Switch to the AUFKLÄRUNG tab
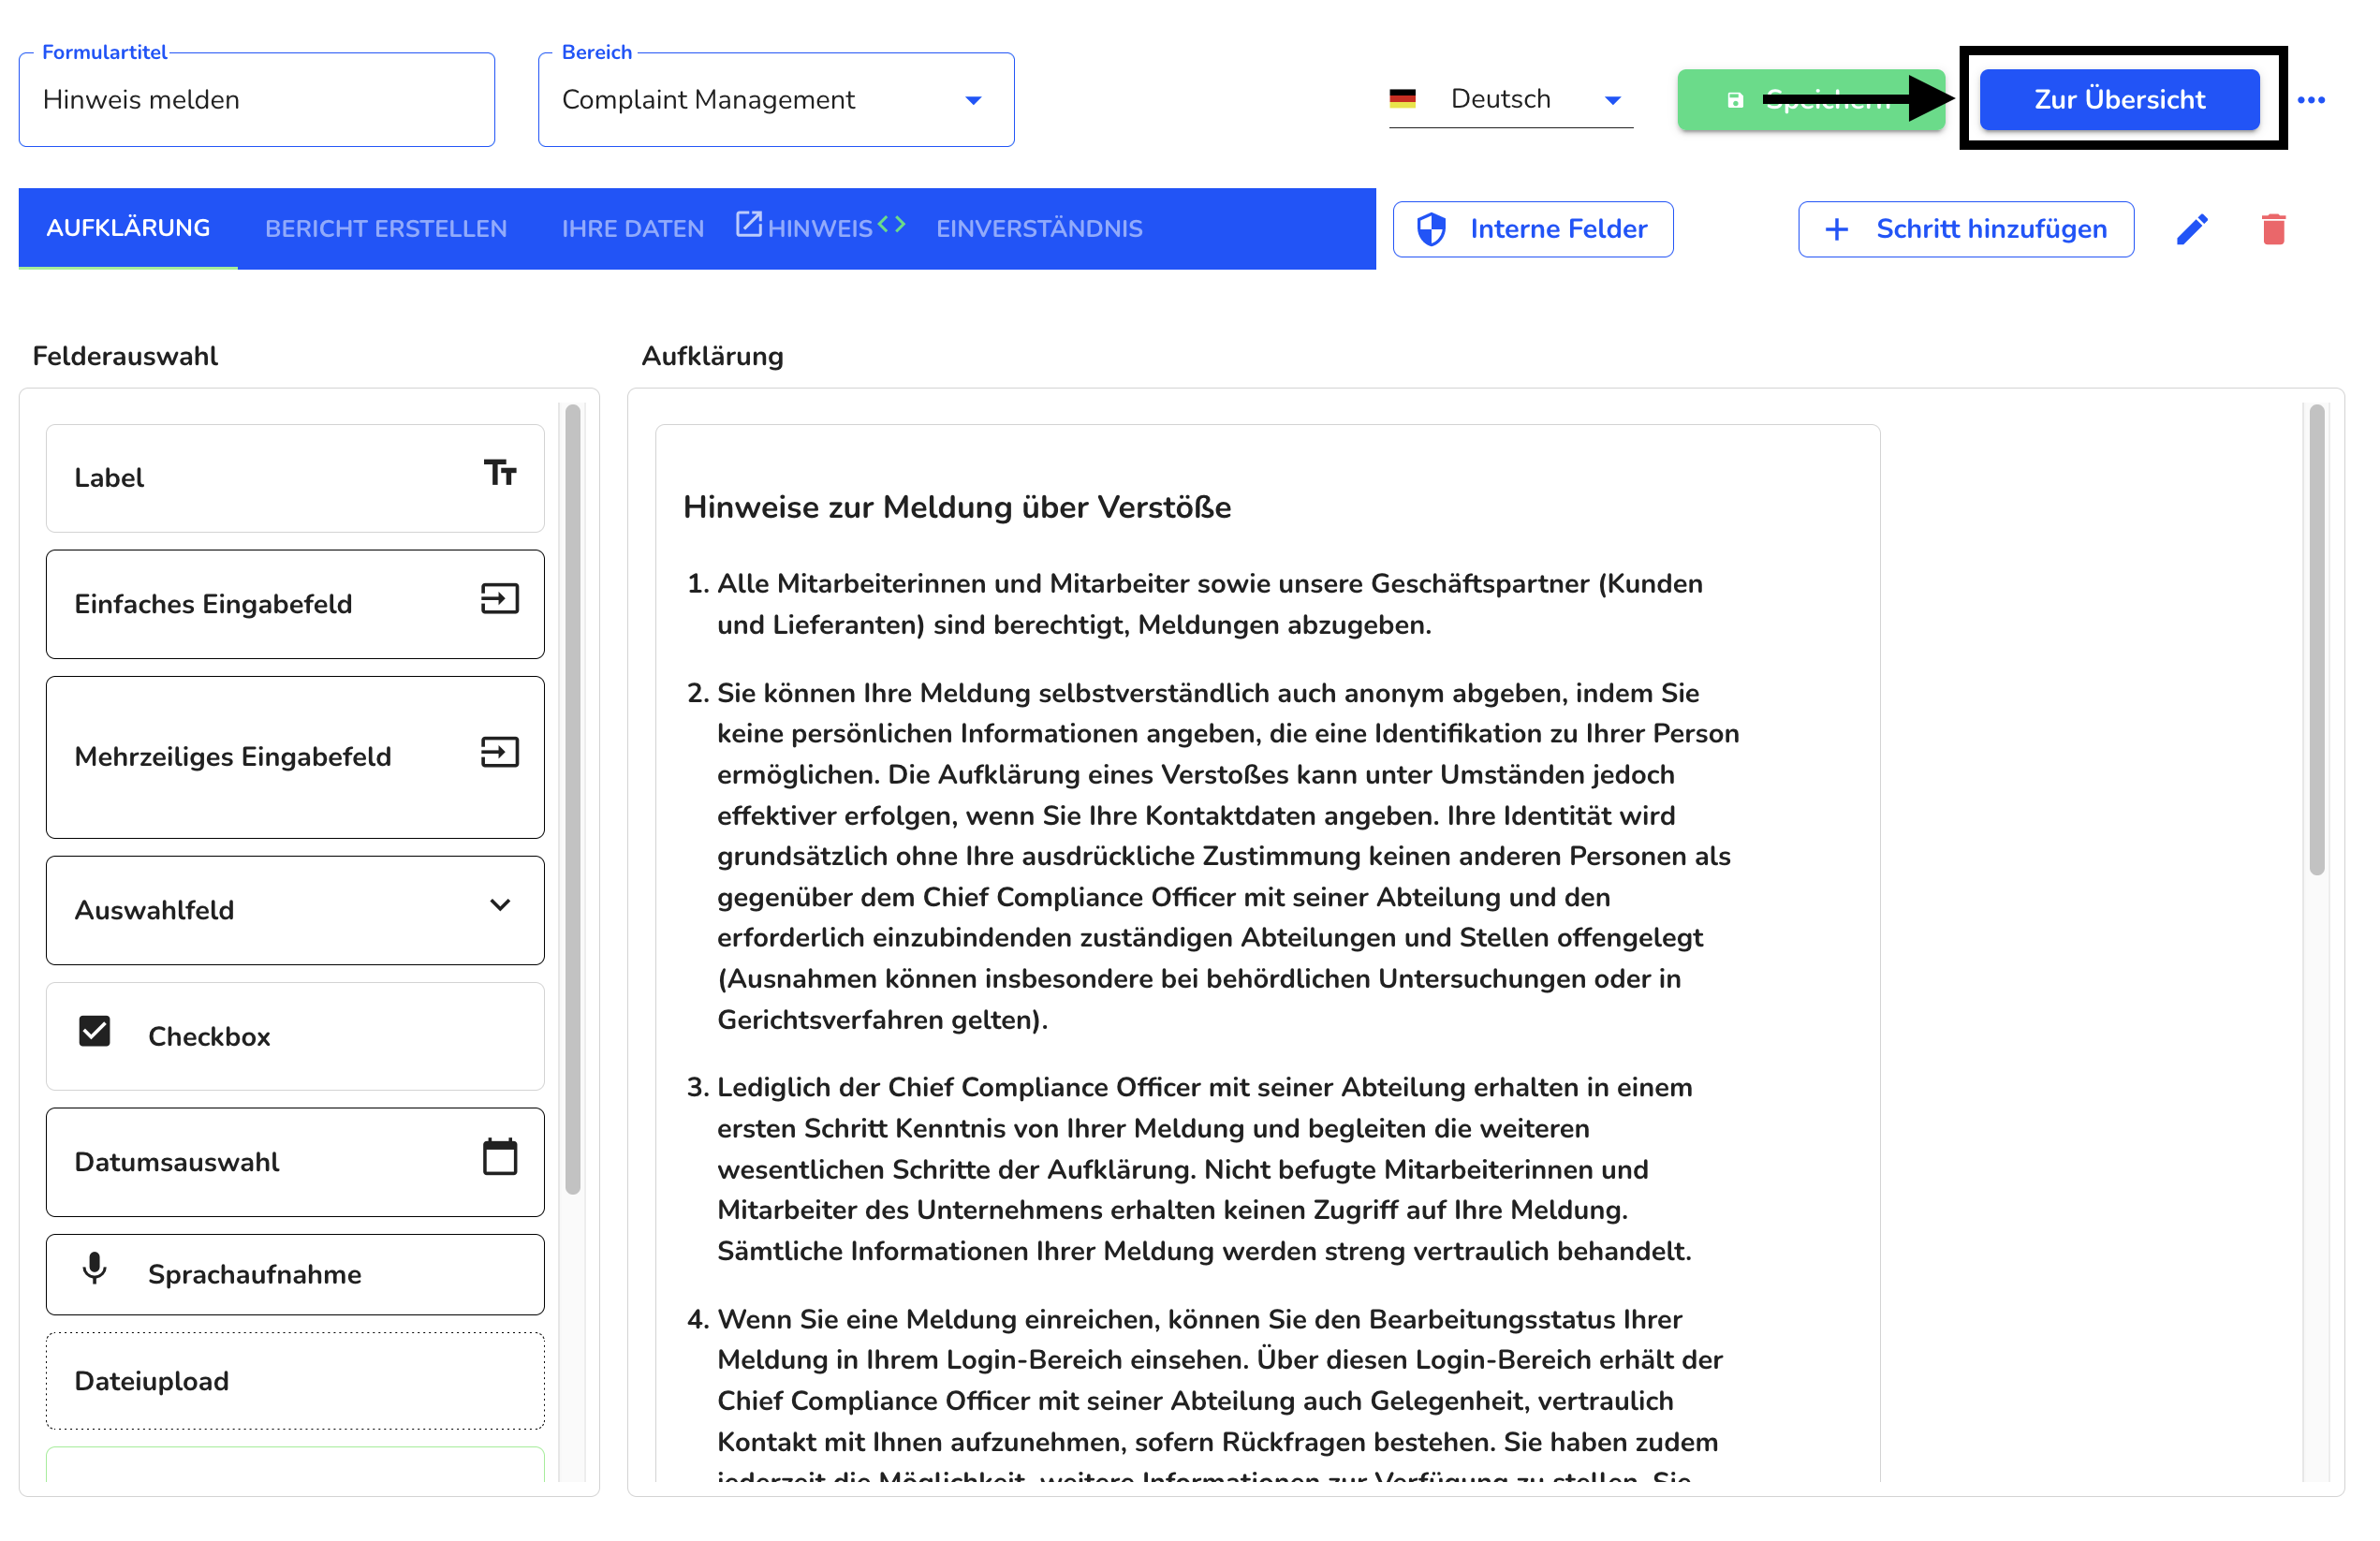 [128, 228]
